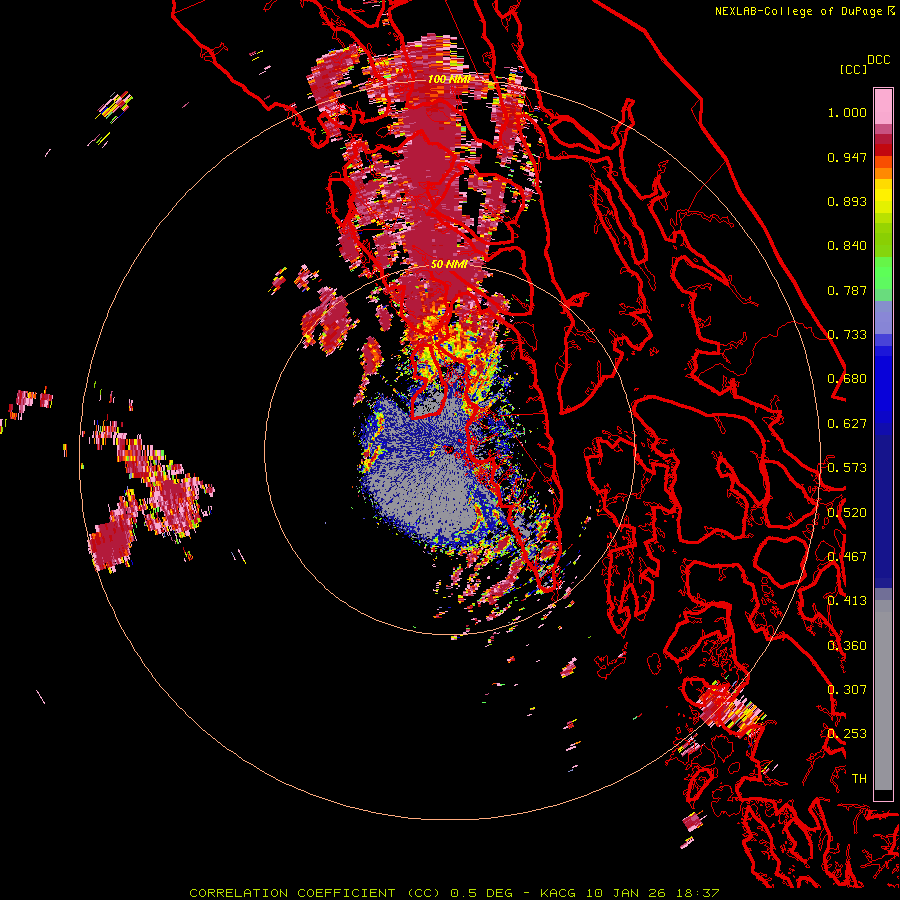
Task: Click the DCC [CC] legend title
Action: coord(864,64)
